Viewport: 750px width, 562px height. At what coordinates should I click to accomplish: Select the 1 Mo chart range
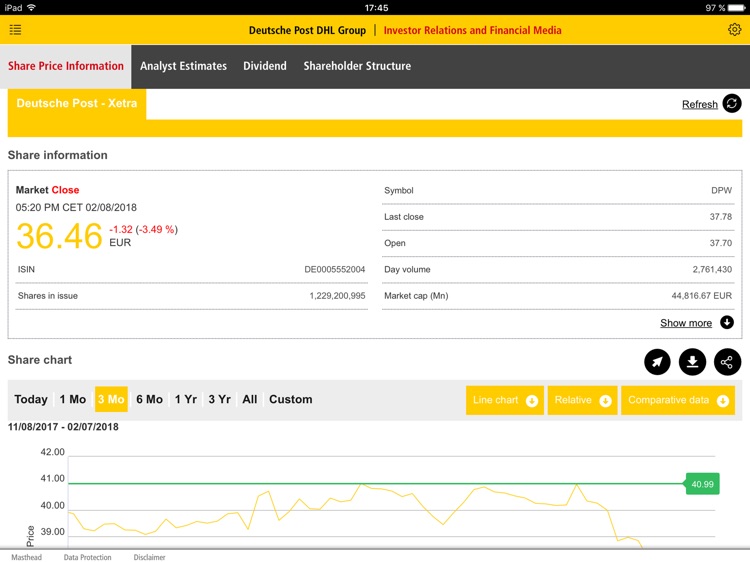pos(73,399)
